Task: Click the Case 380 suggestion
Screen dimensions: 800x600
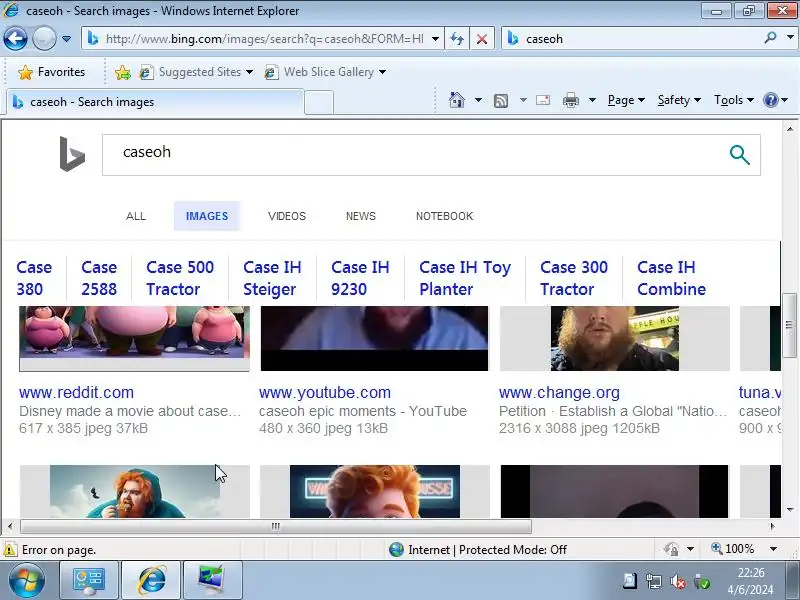Action: [x=34, y=278]
